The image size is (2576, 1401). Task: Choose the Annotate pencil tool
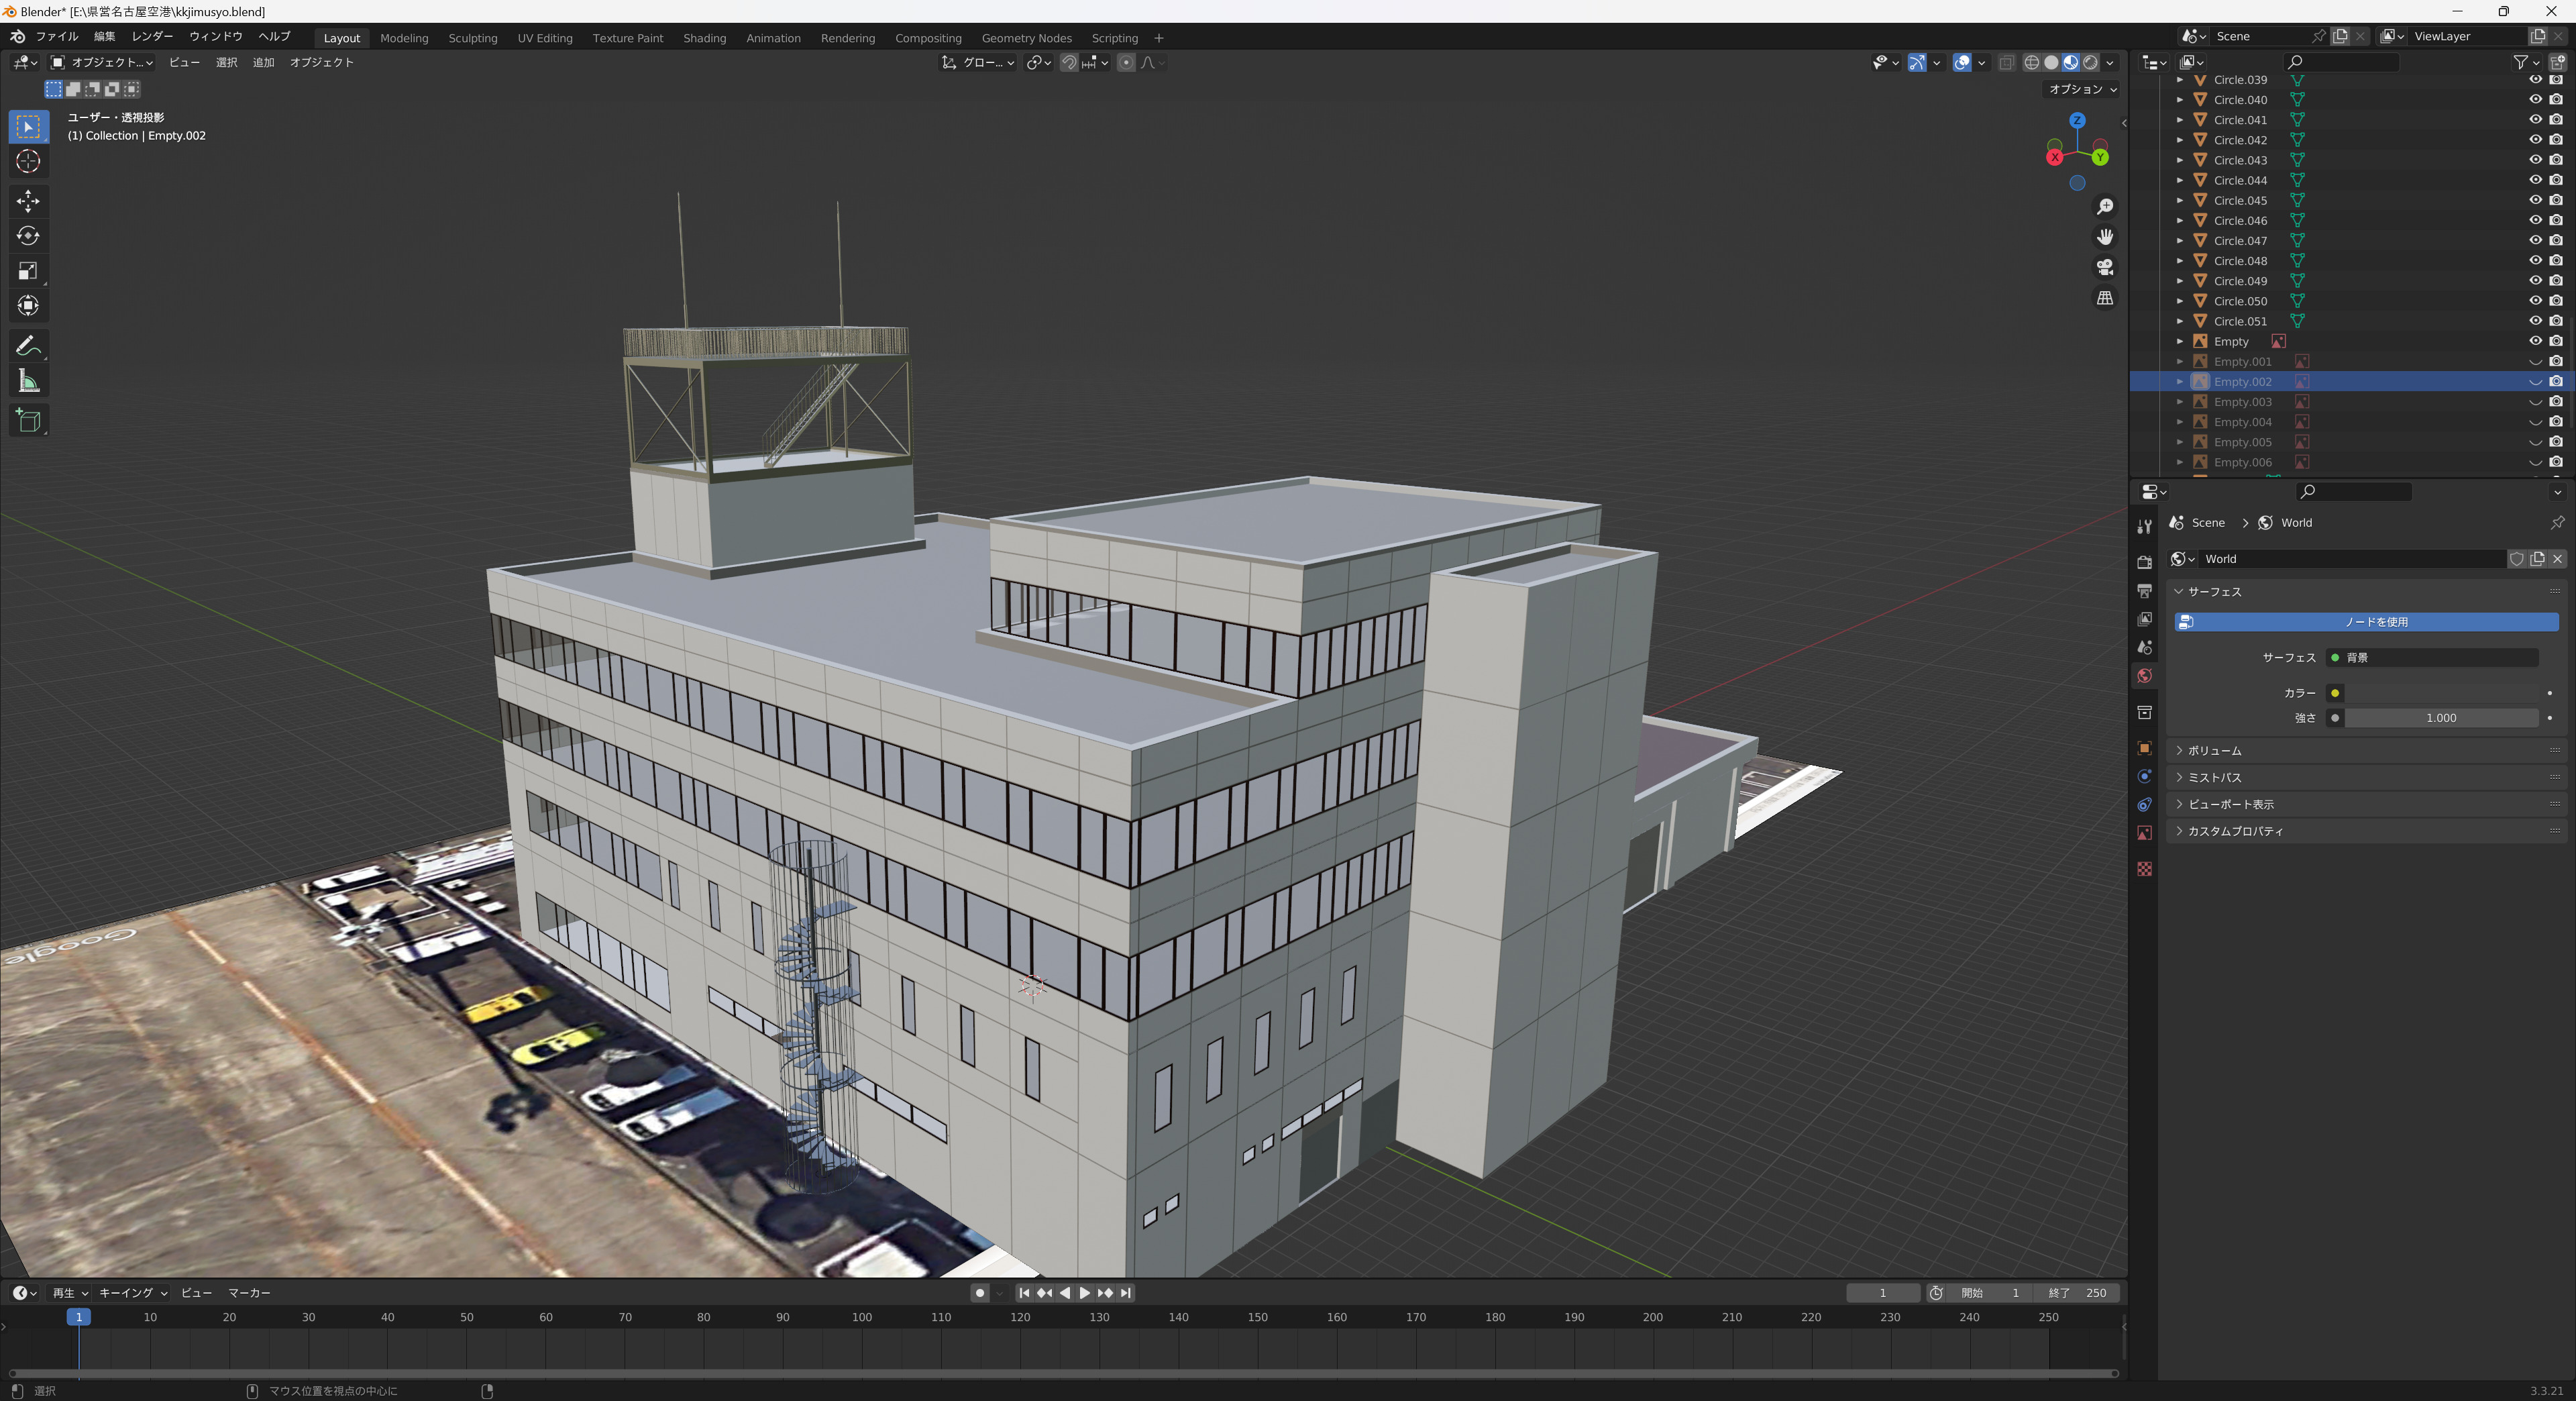[x=28, y=346]
